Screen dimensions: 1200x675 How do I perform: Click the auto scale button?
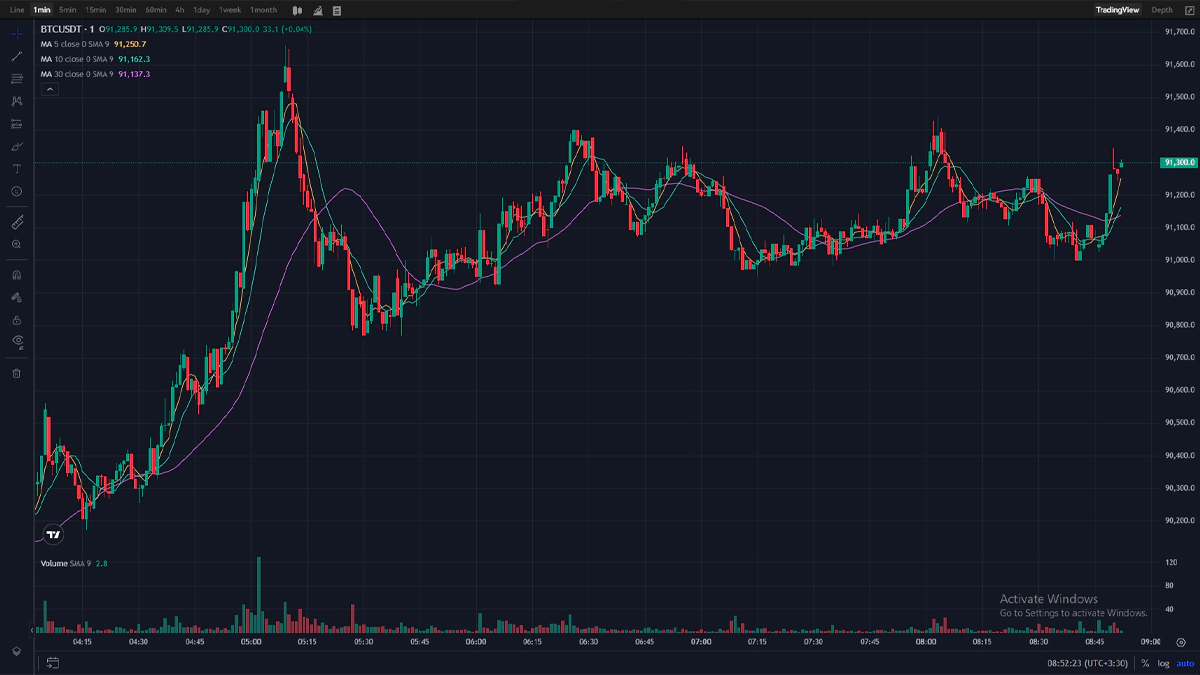point(1184,663)
